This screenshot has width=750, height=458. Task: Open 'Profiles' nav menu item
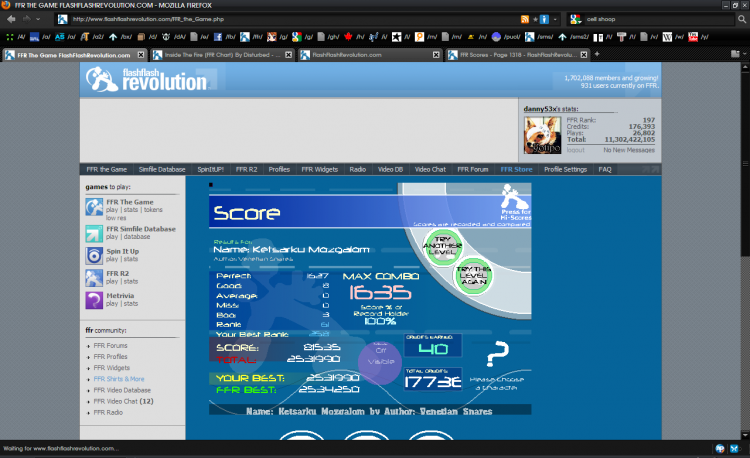click(279, 169)
